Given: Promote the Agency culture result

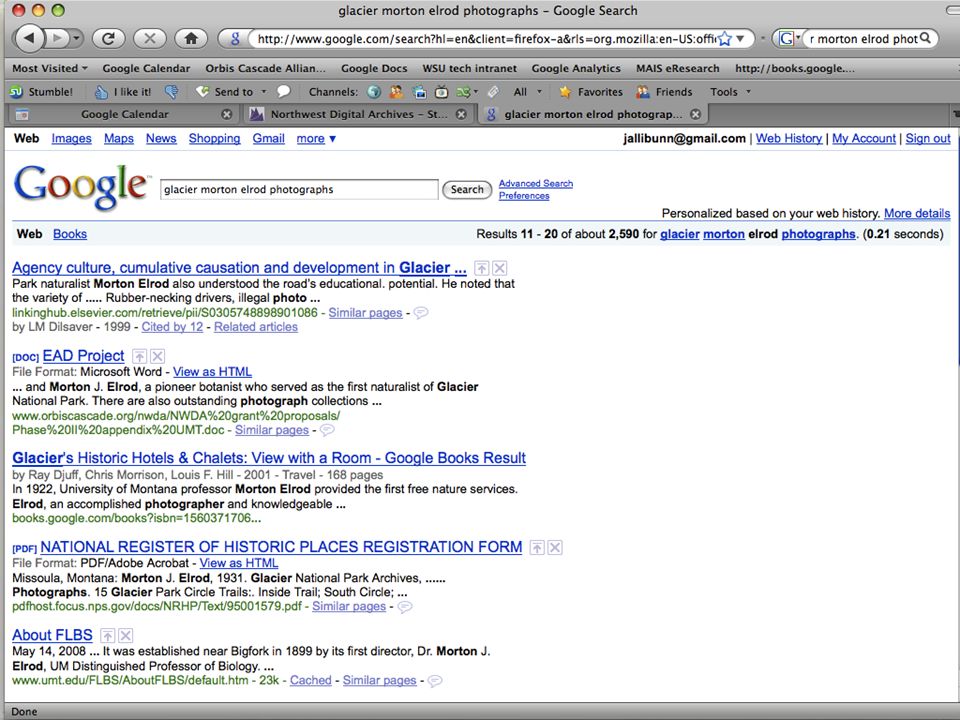Looking at the screenshot, I should point(482,268).
